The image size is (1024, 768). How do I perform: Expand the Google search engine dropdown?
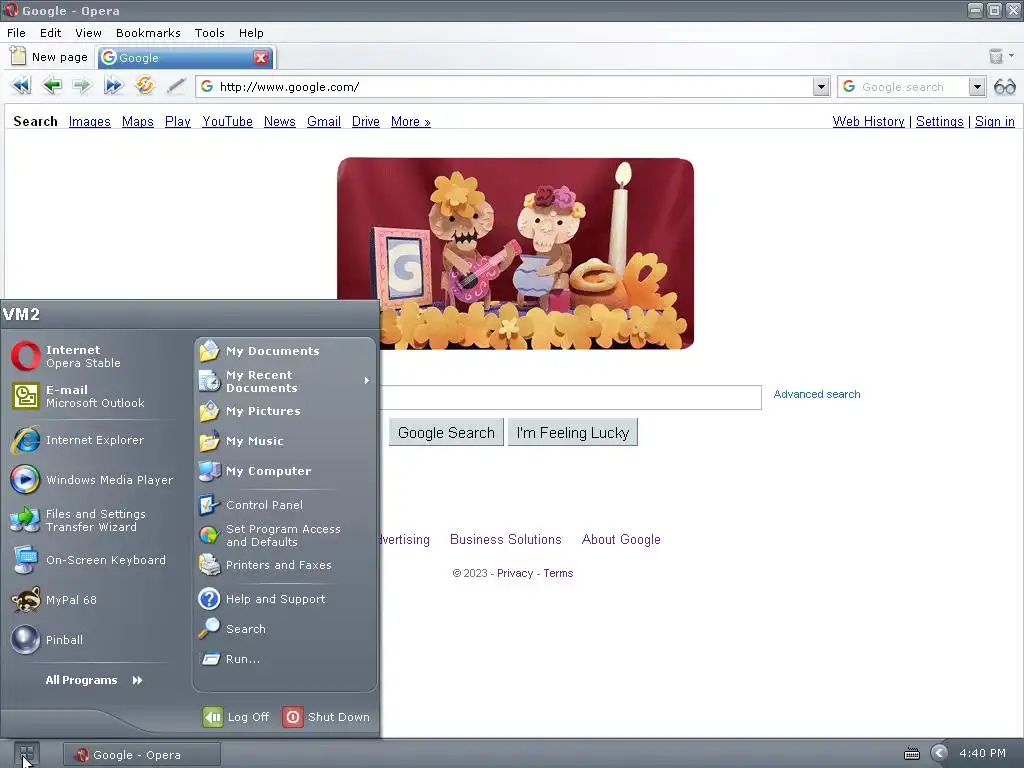tap(977, 86)
